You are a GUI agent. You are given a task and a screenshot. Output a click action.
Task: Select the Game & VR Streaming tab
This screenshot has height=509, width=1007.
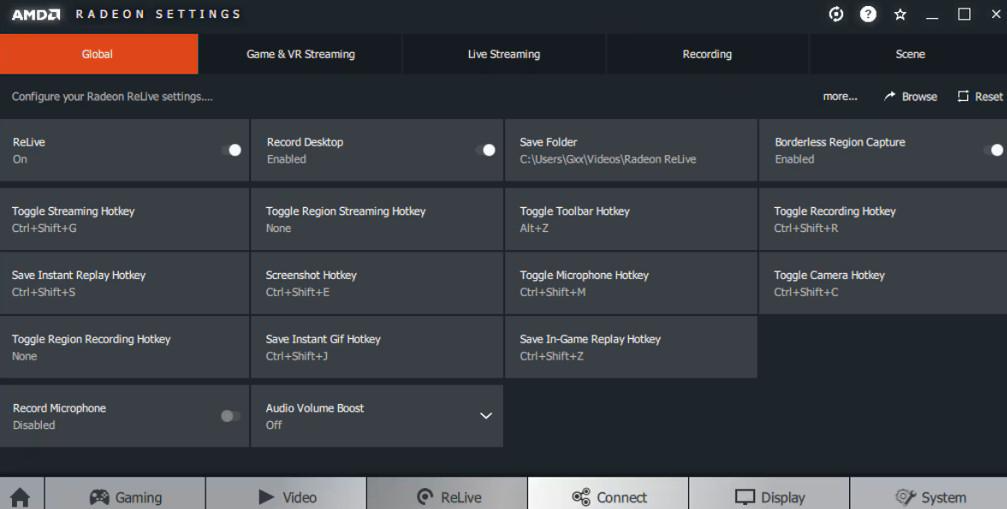click(x=300, y=54)
